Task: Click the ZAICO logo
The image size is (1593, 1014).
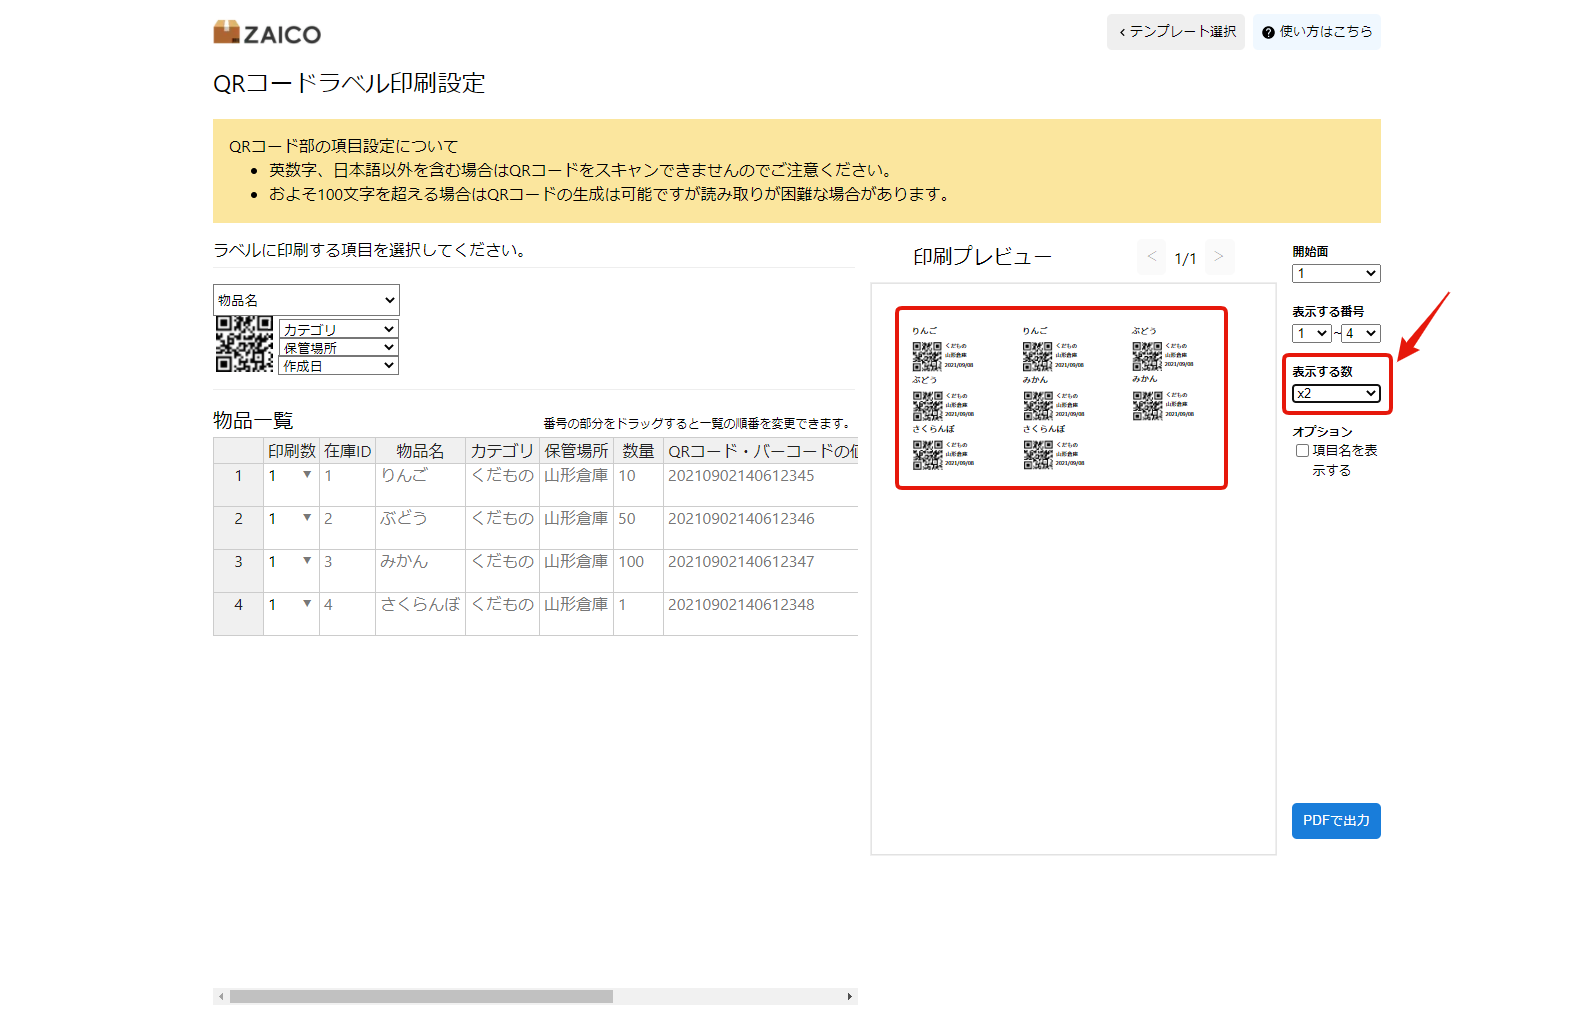Action: click(x=267, y=33)
